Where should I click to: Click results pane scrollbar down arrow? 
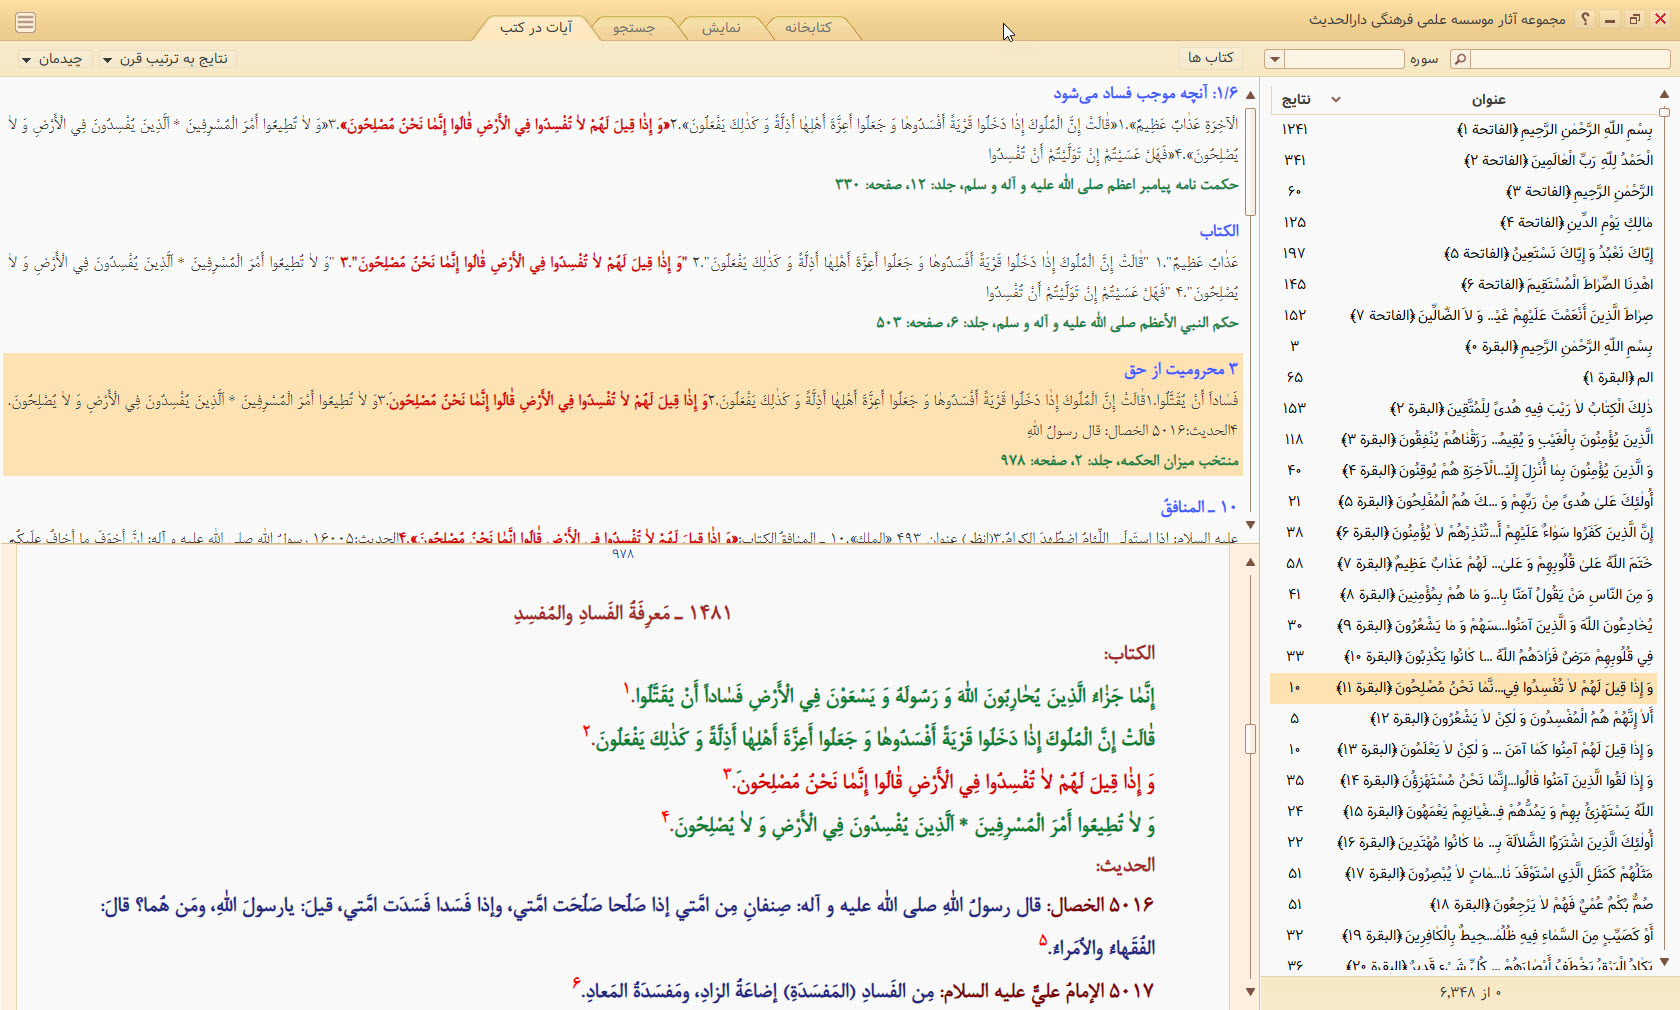coord(1250,525)
